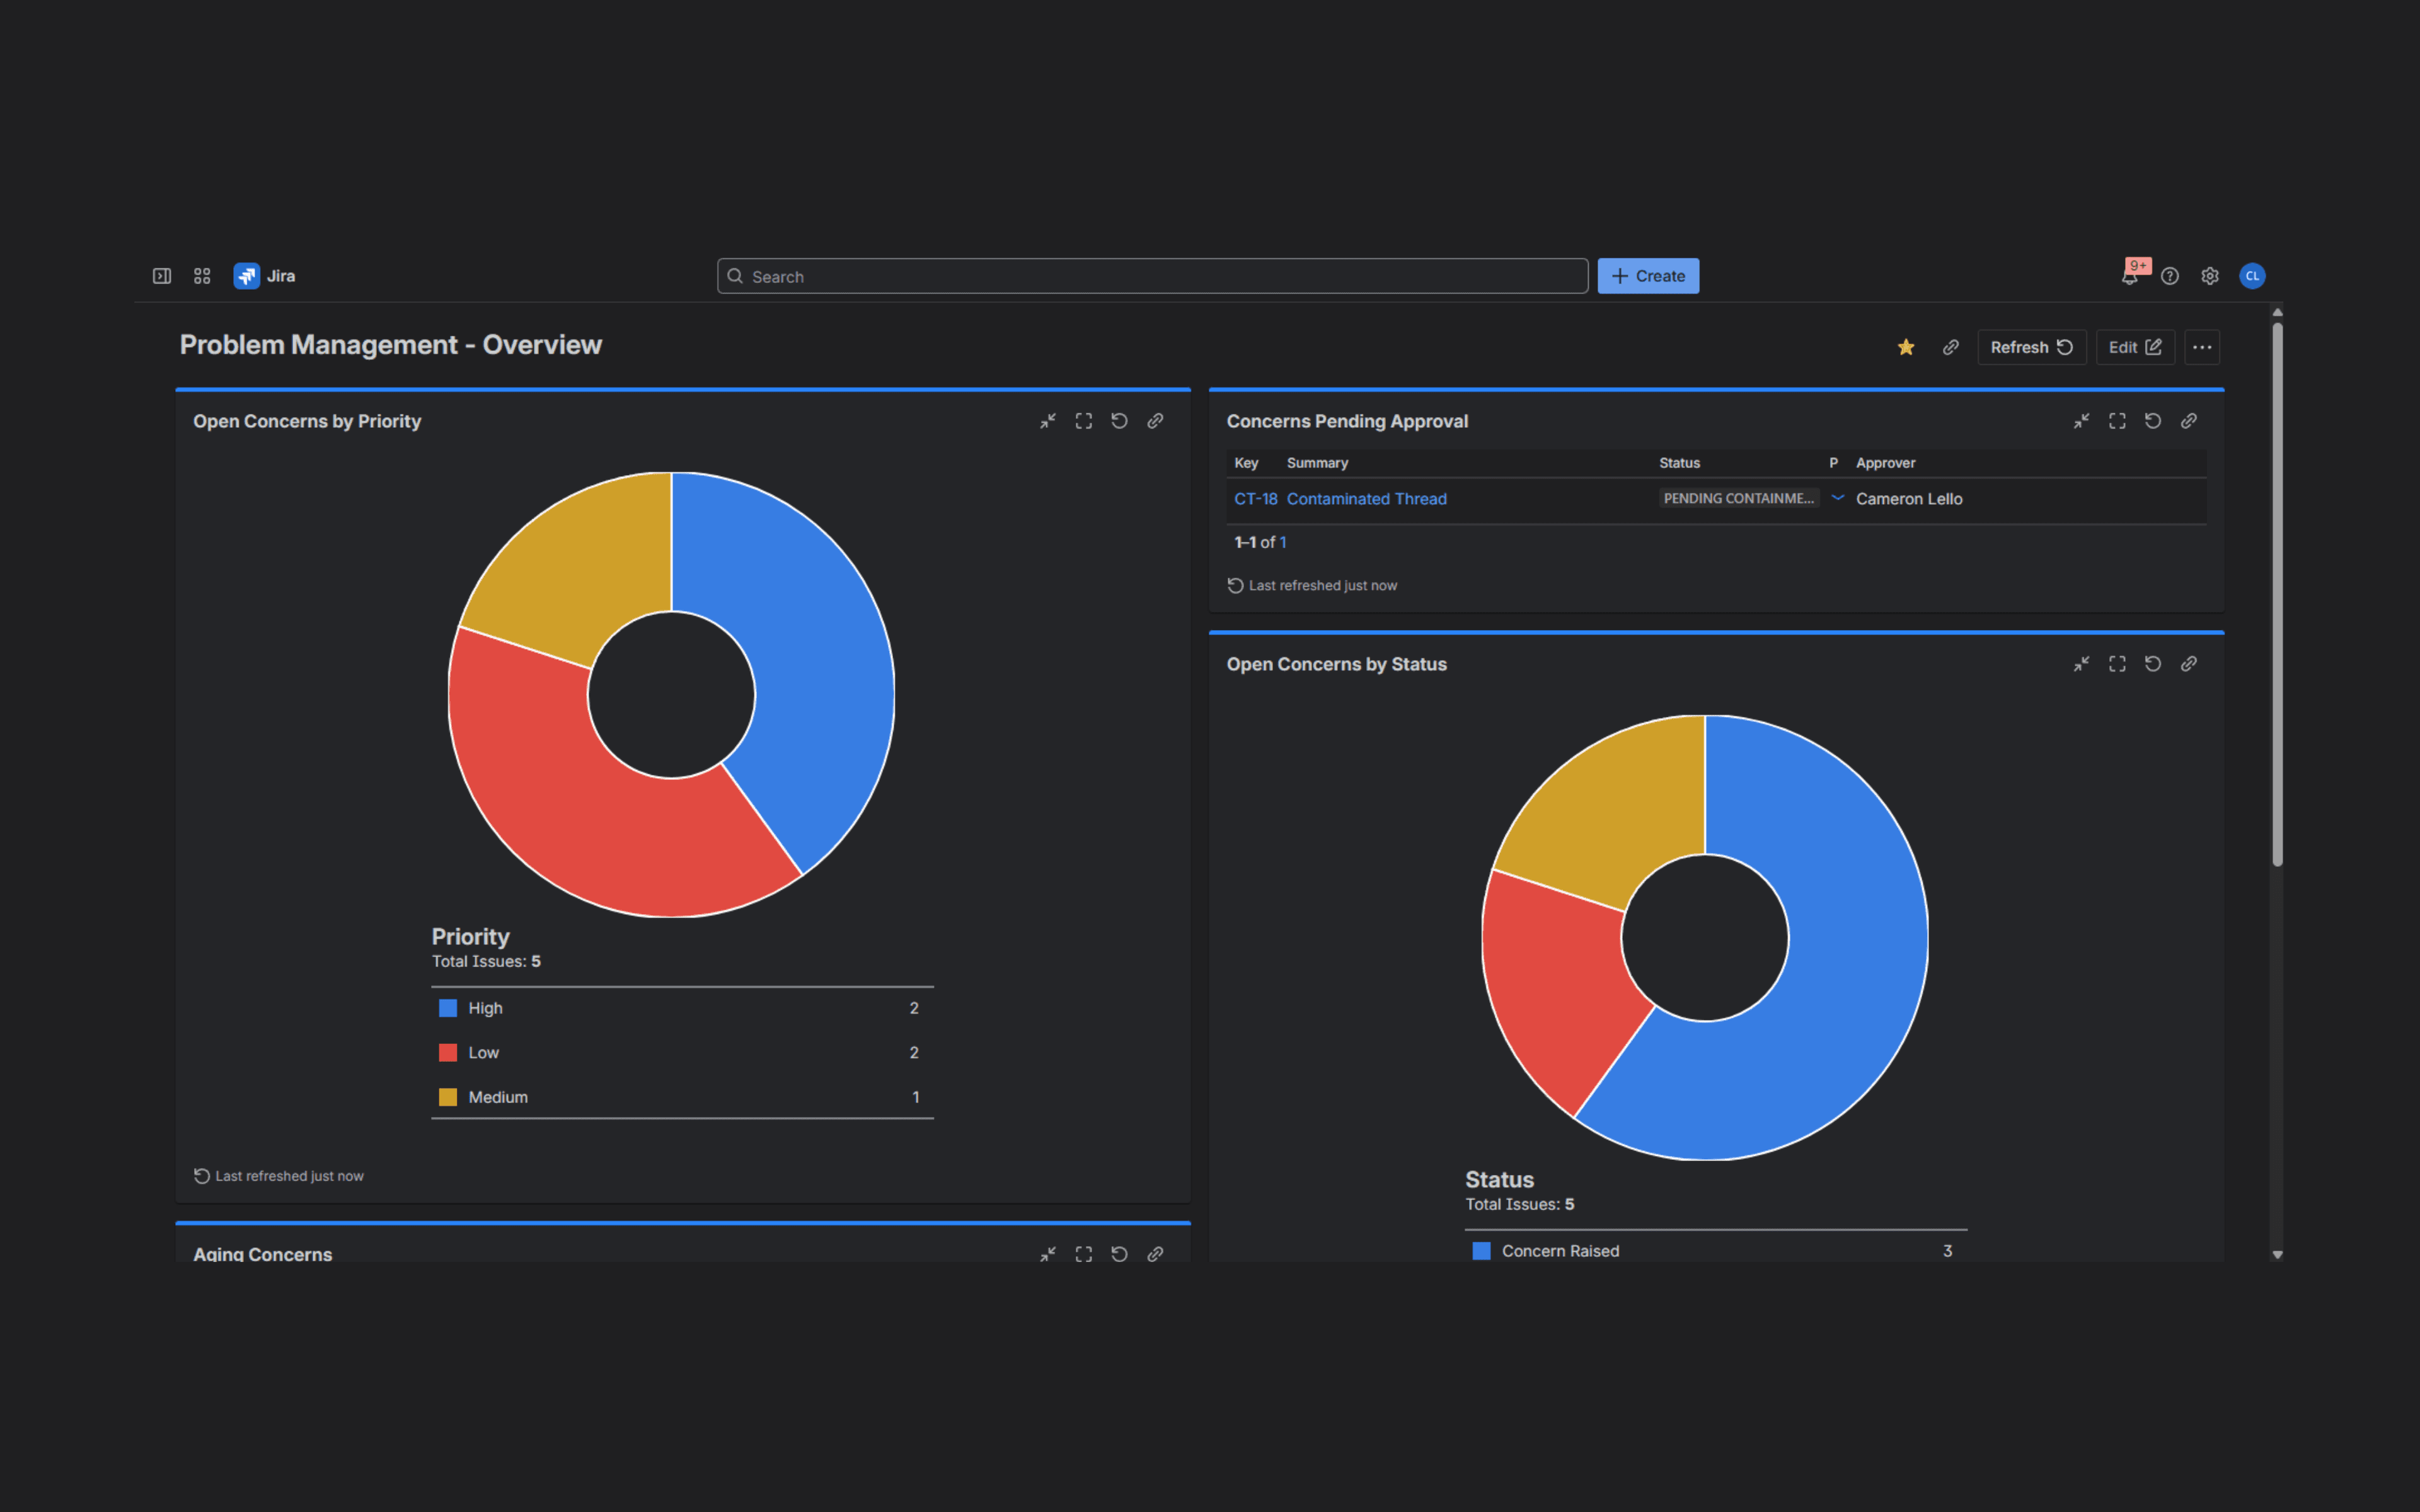The width and height of the screenshot is (2420, 1512).
Task: Open the CL user profile avatar menu
Action: [2252, 276]
